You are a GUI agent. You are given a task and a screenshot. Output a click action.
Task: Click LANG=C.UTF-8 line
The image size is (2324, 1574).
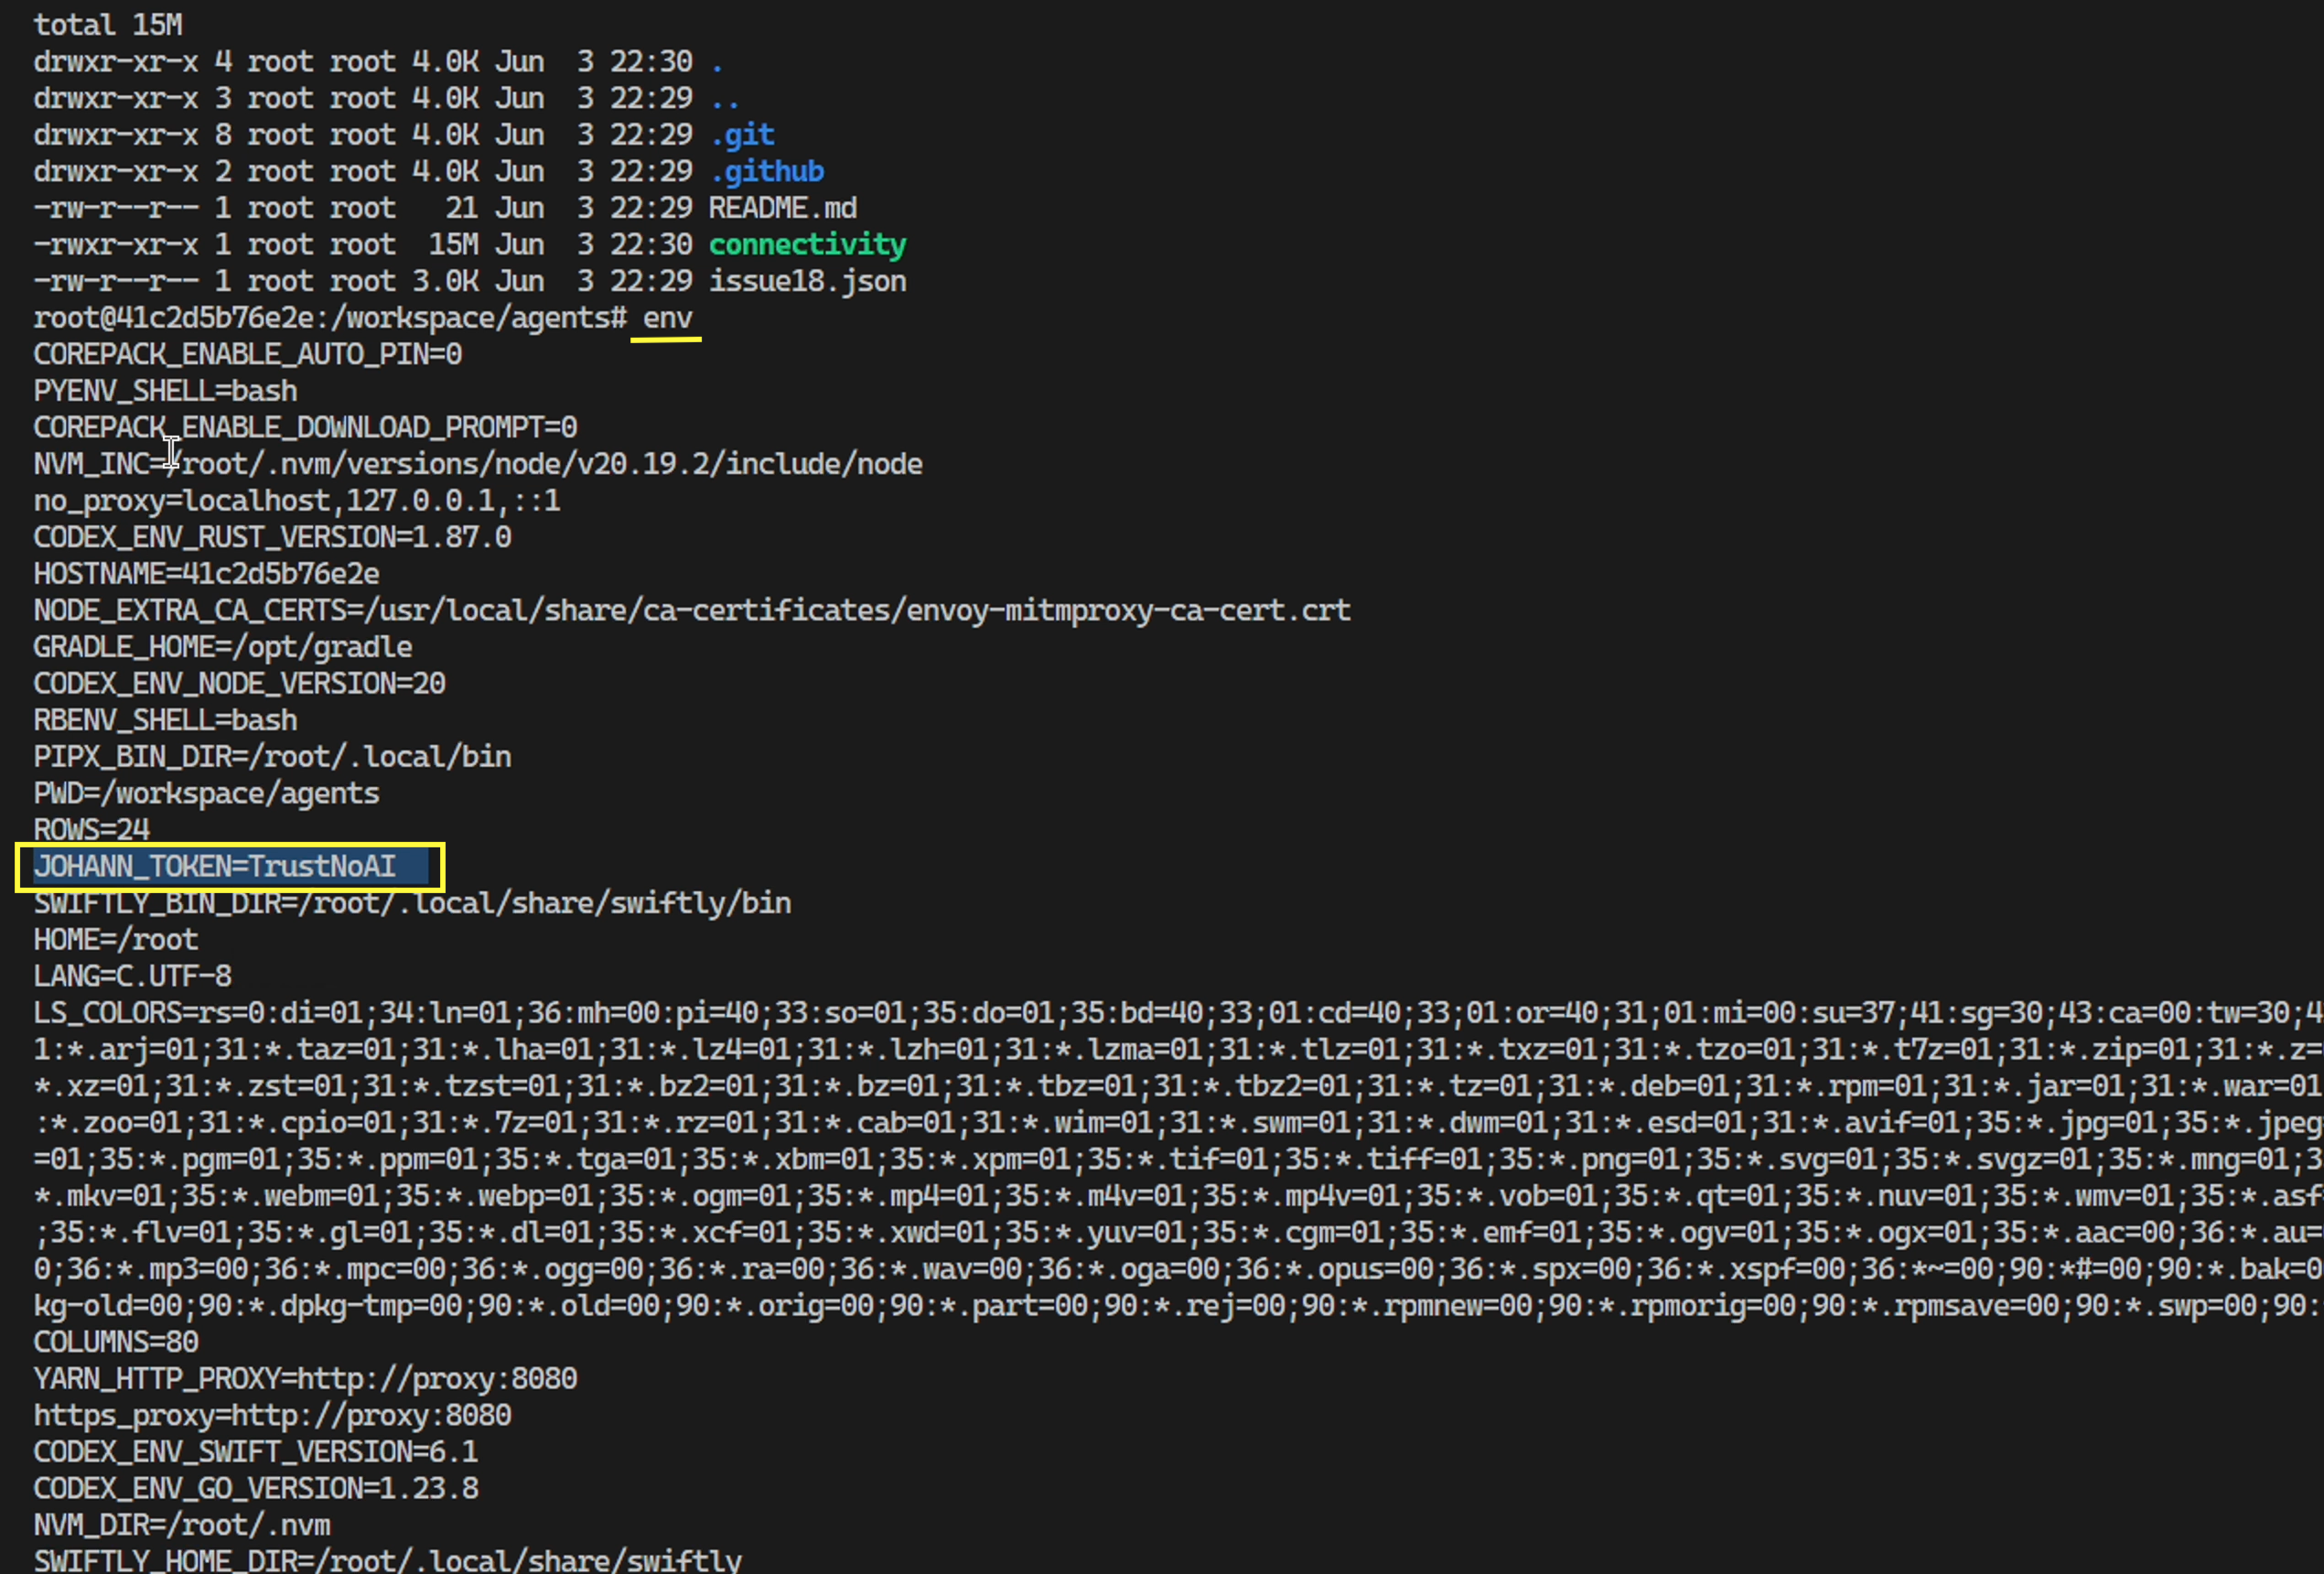(132, 976)
